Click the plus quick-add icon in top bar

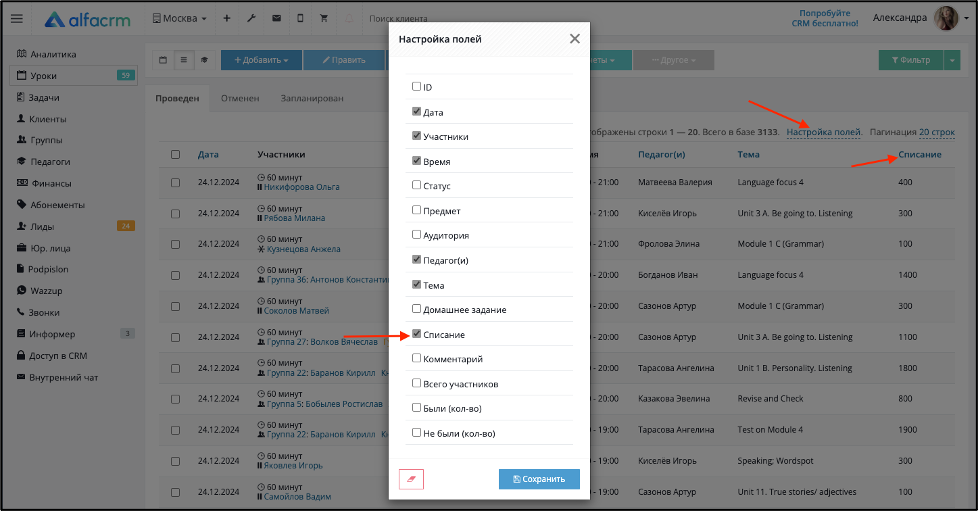[227, 19]
